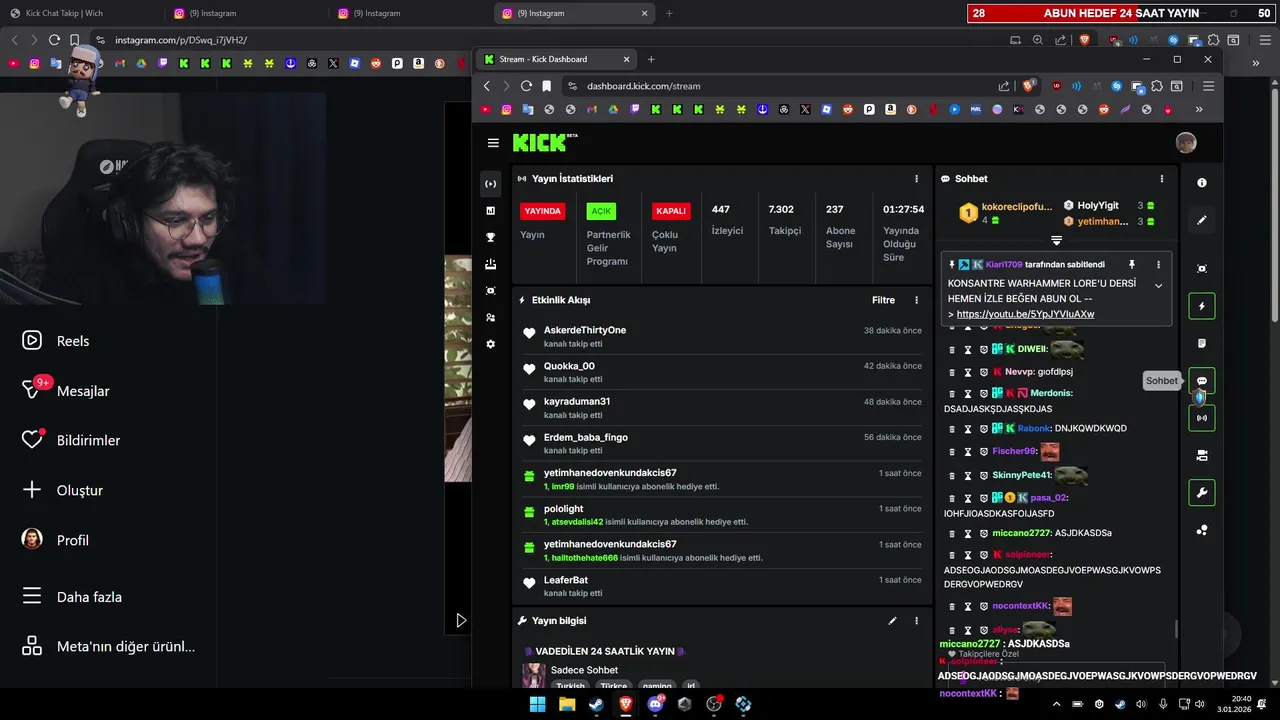1280x720 pixels.
Task: Open the trophy icon in Kick sidebar
Action: point(490,238)
